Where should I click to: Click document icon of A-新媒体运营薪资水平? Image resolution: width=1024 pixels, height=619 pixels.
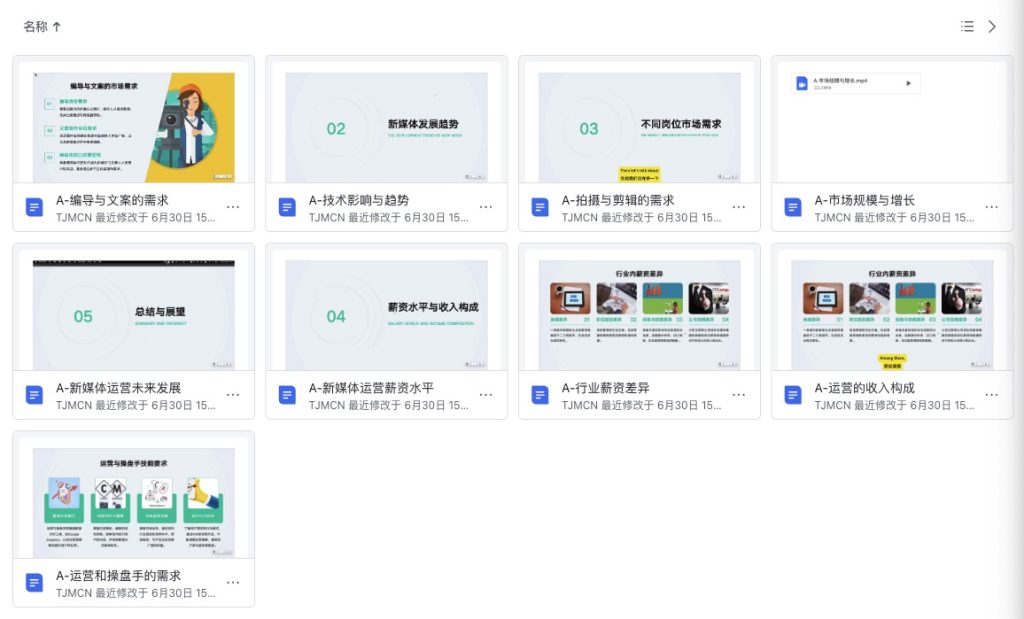pos(288,395)
